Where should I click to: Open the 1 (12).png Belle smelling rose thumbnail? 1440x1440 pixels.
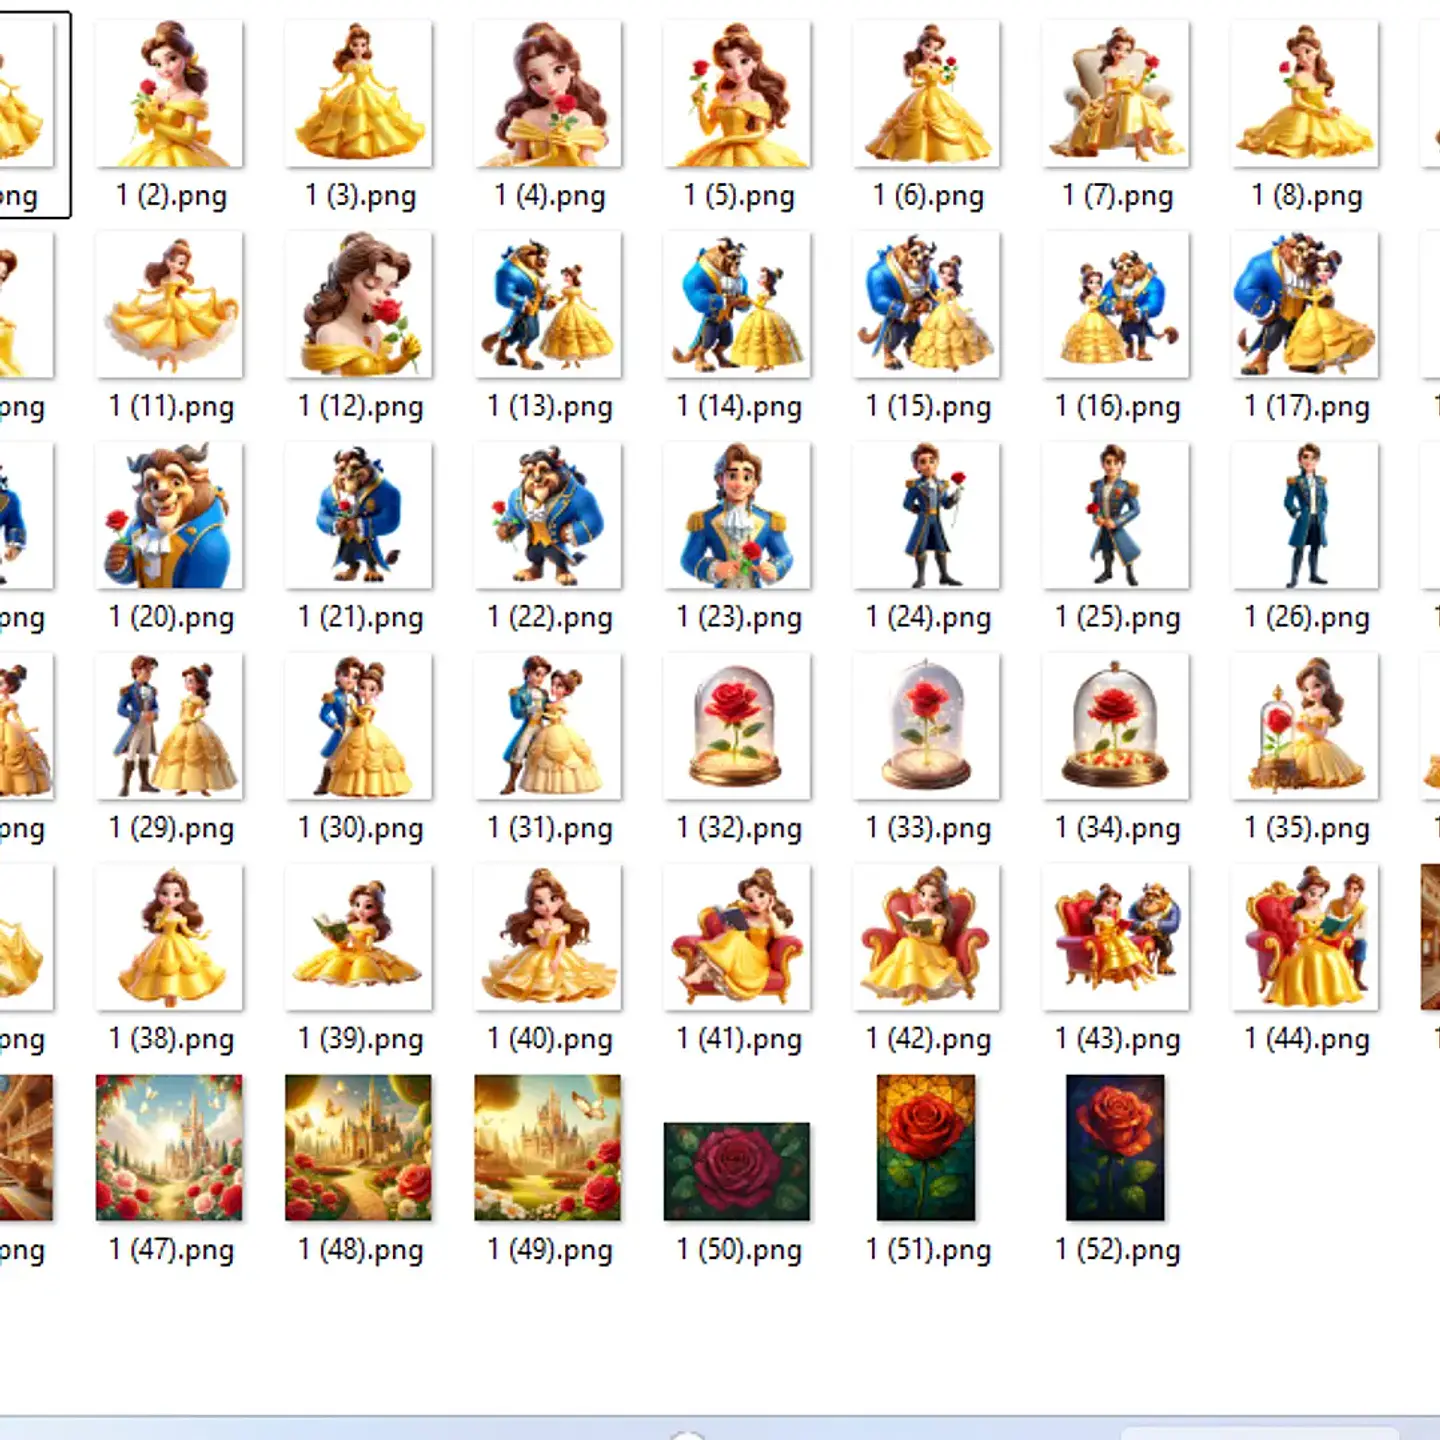pyautogui.click(x=359, y=305)
